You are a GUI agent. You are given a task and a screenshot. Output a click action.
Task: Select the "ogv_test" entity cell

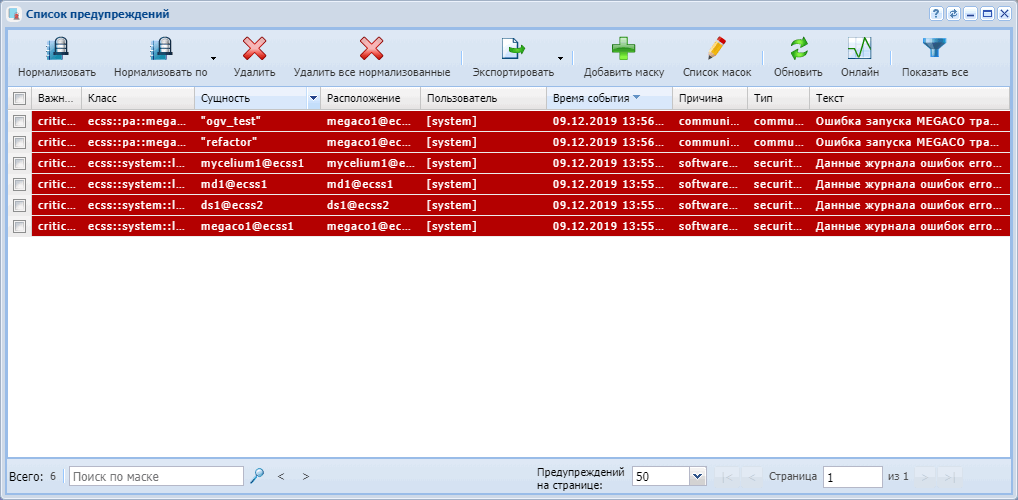(258, 121)
